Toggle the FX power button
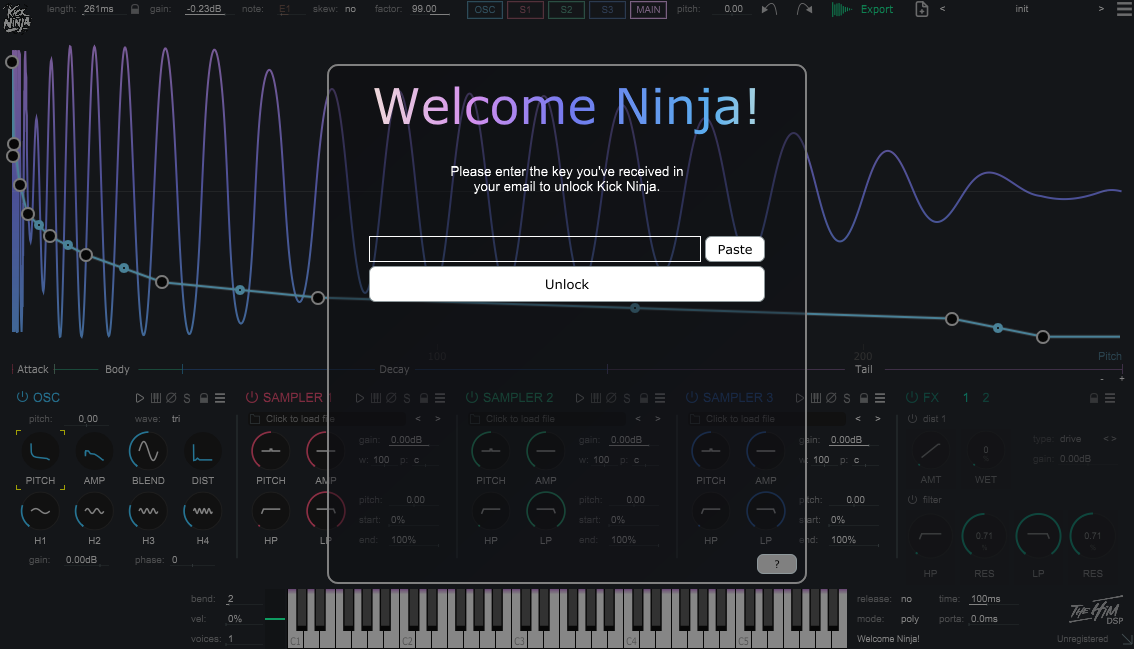1134x649 pixels. point(911,396)
